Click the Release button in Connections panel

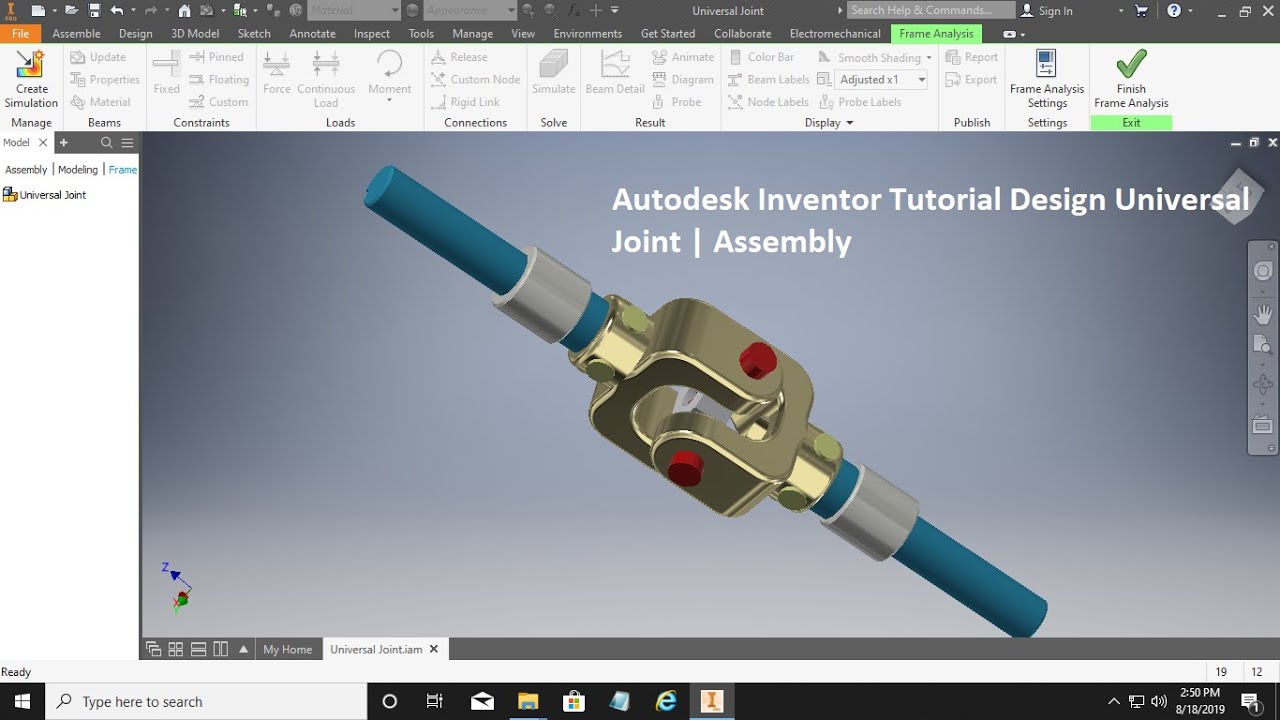click(x=459, y=57)
